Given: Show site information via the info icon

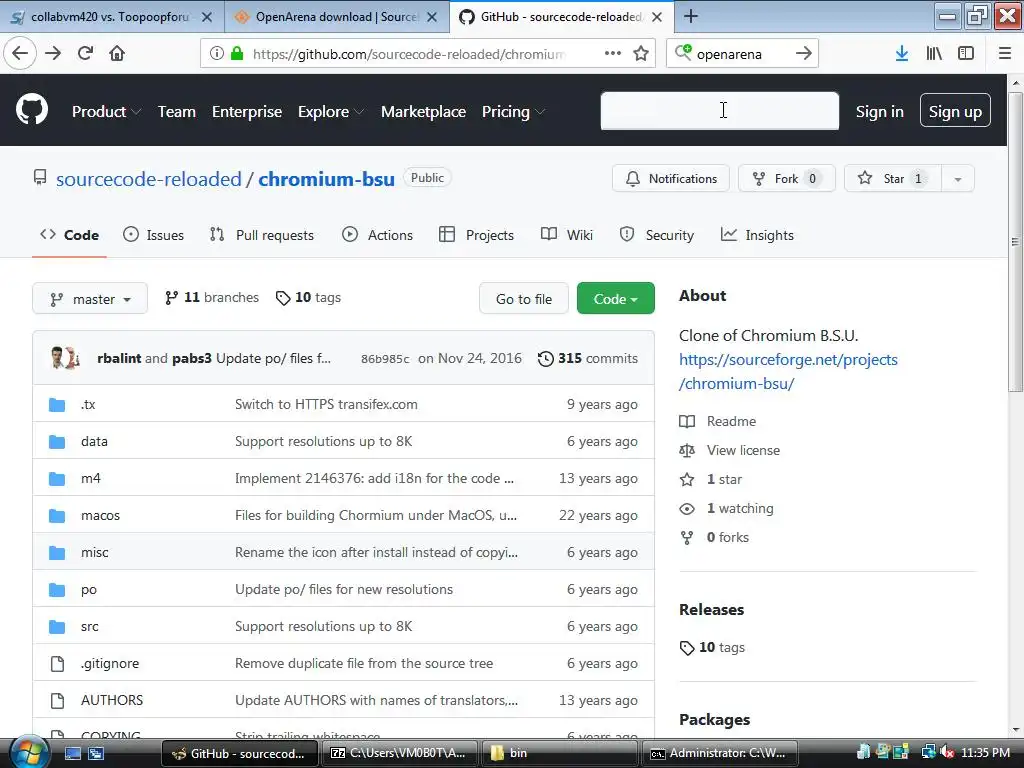Looking at the screenshot, I should point(217,53).
